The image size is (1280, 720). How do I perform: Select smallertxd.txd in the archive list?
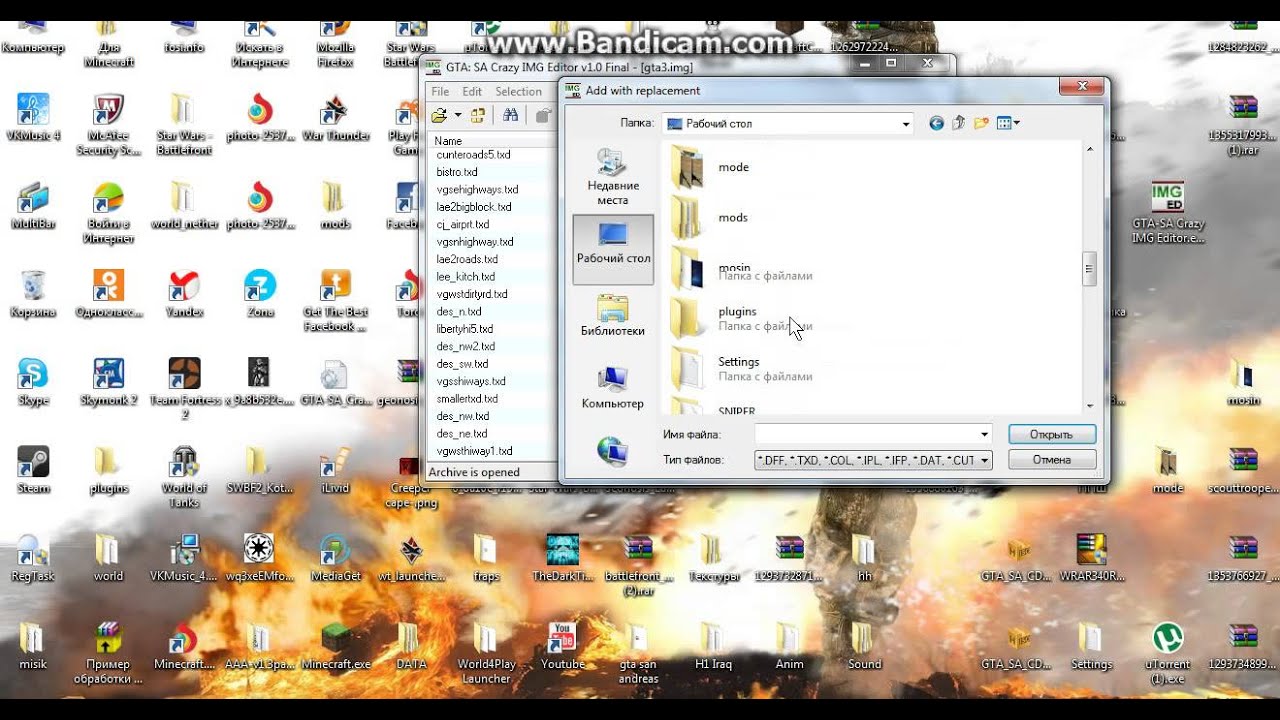[467, 399]
